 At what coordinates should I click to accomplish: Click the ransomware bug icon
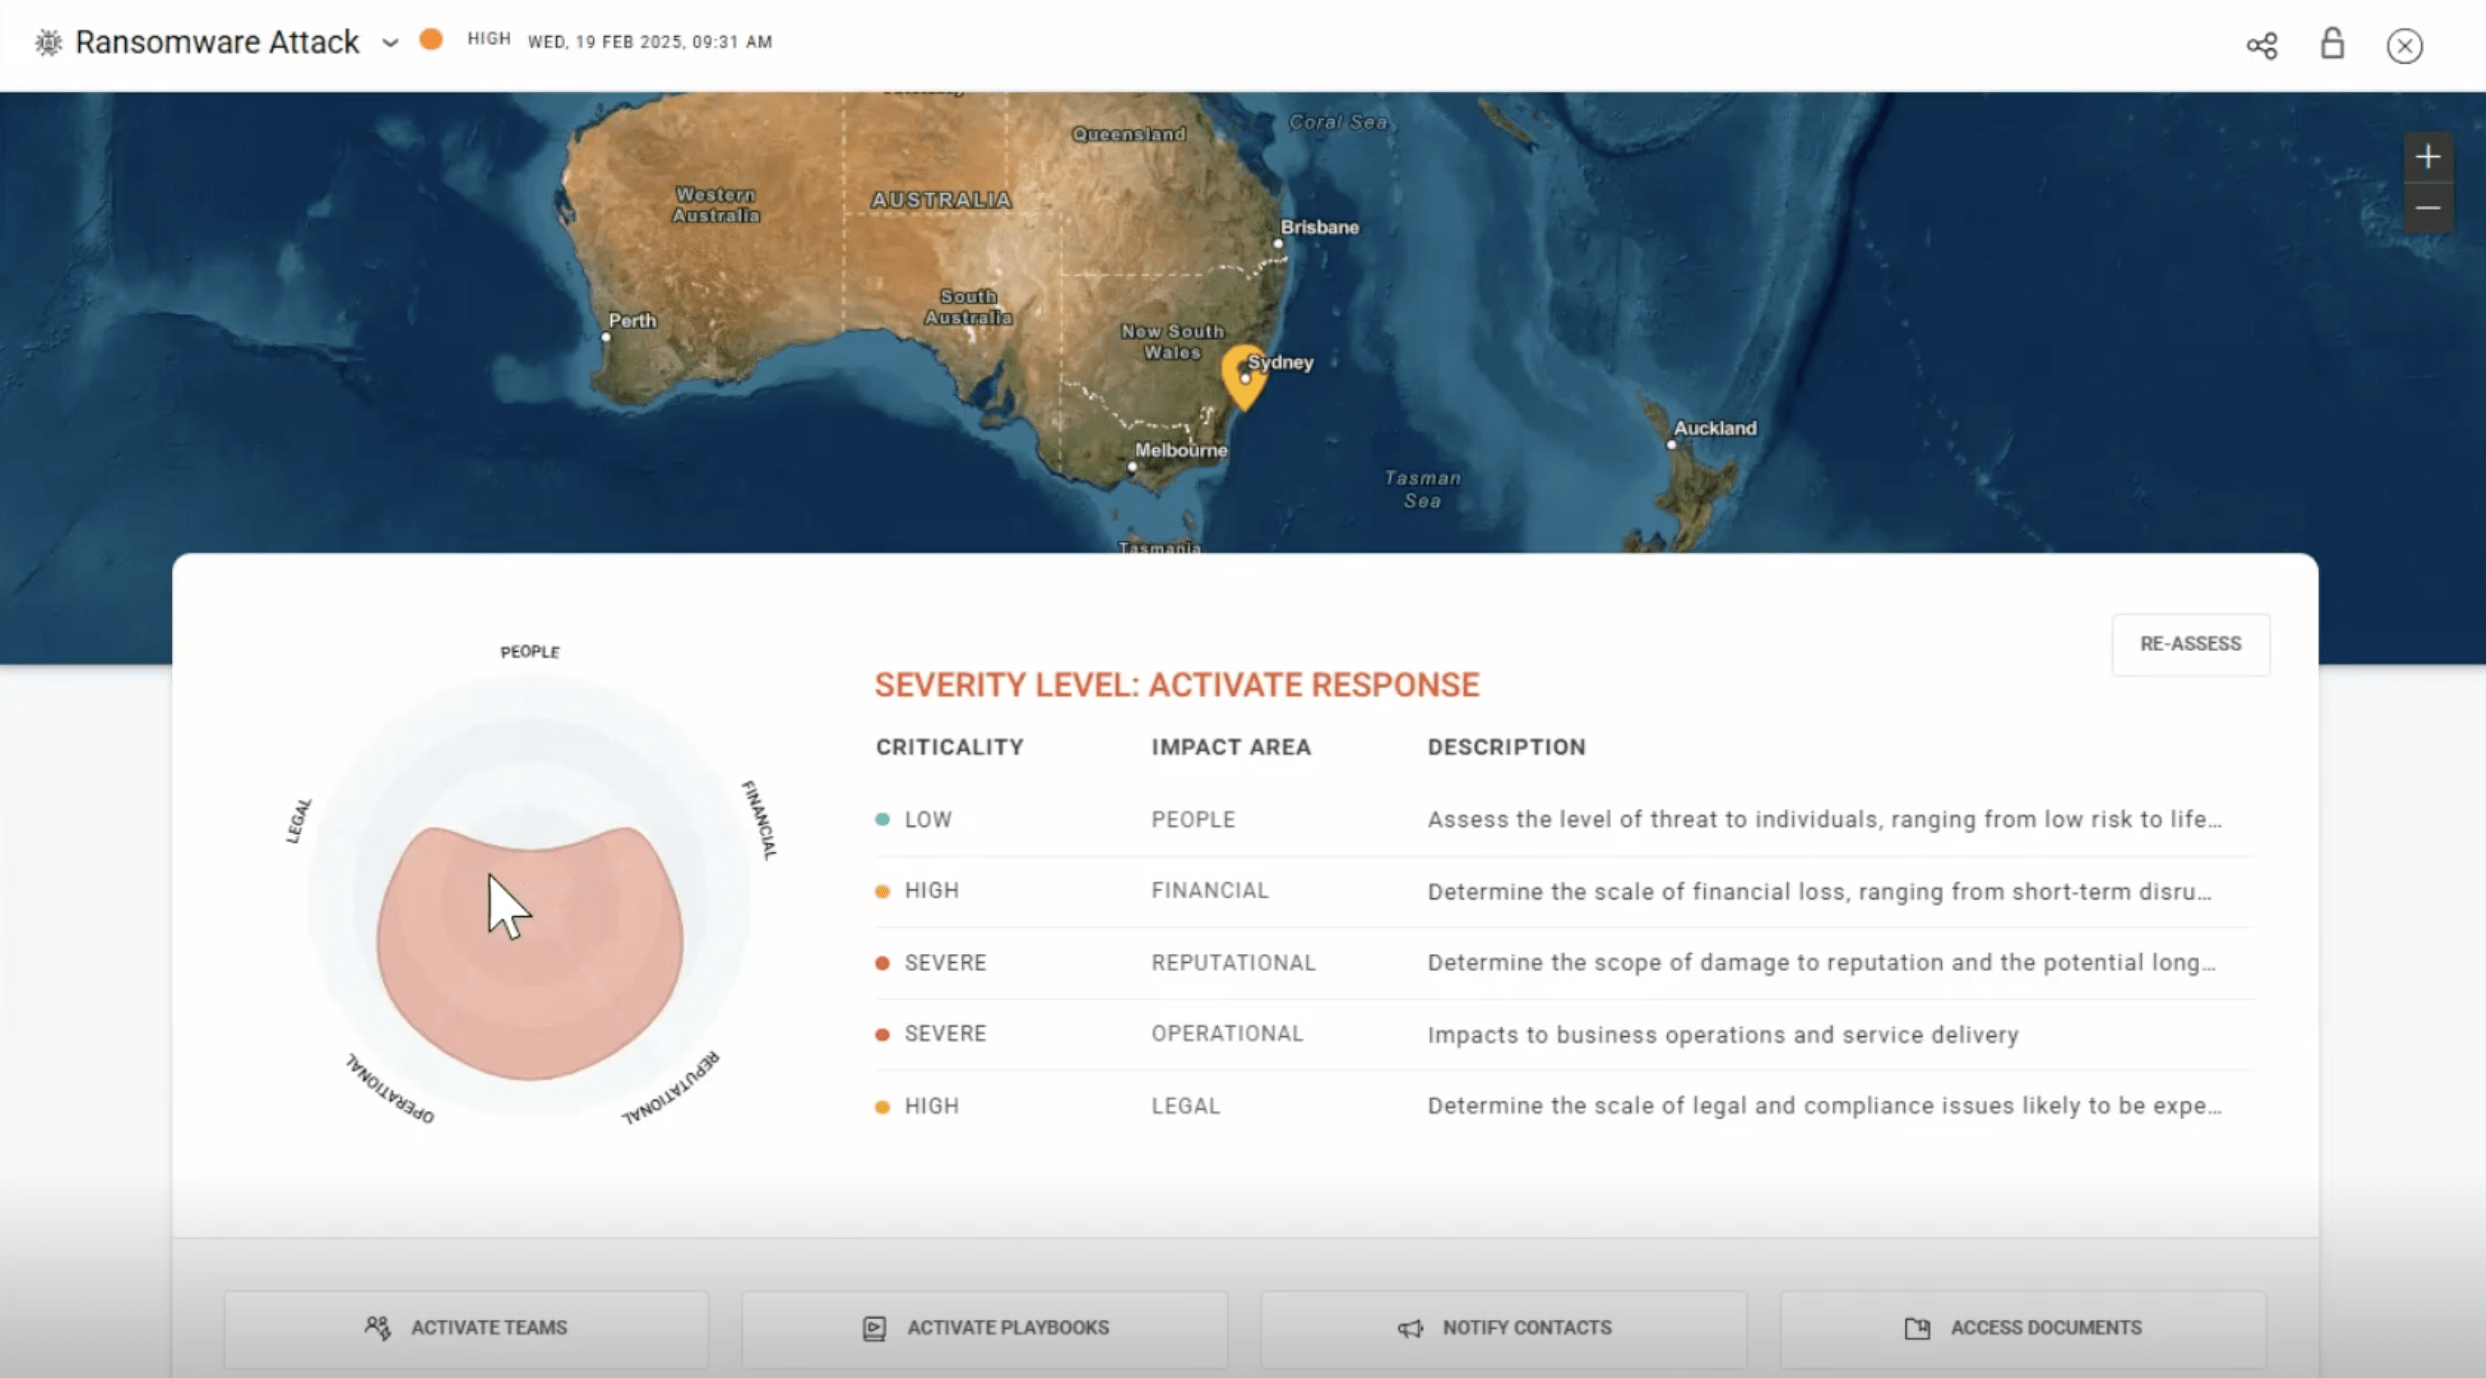pyautogui.click(x=48, y=42)
